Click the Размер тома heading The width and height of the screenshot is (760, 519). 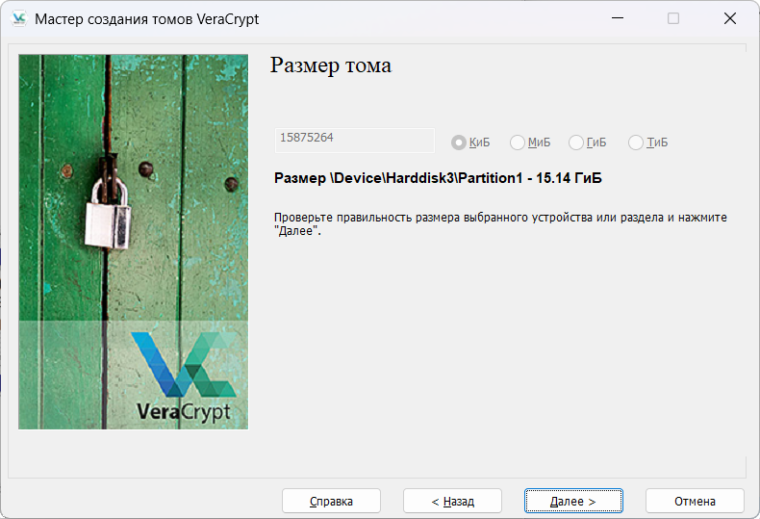[331, 66]
